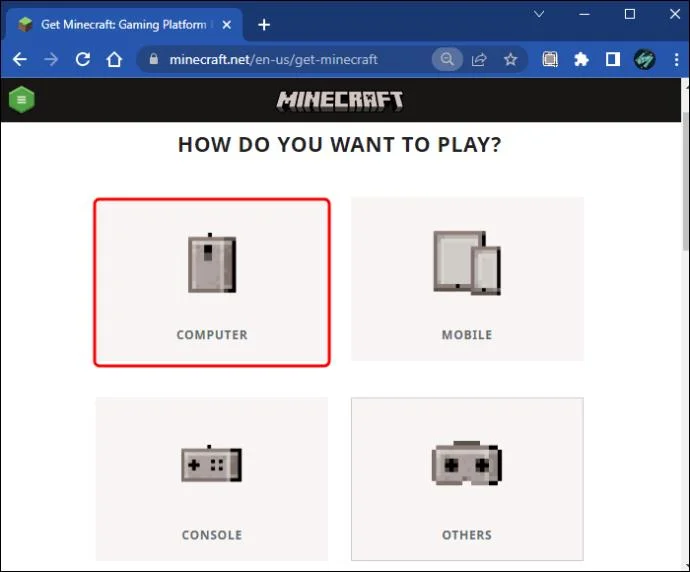Open the Extensions puzzle menu

581,59
